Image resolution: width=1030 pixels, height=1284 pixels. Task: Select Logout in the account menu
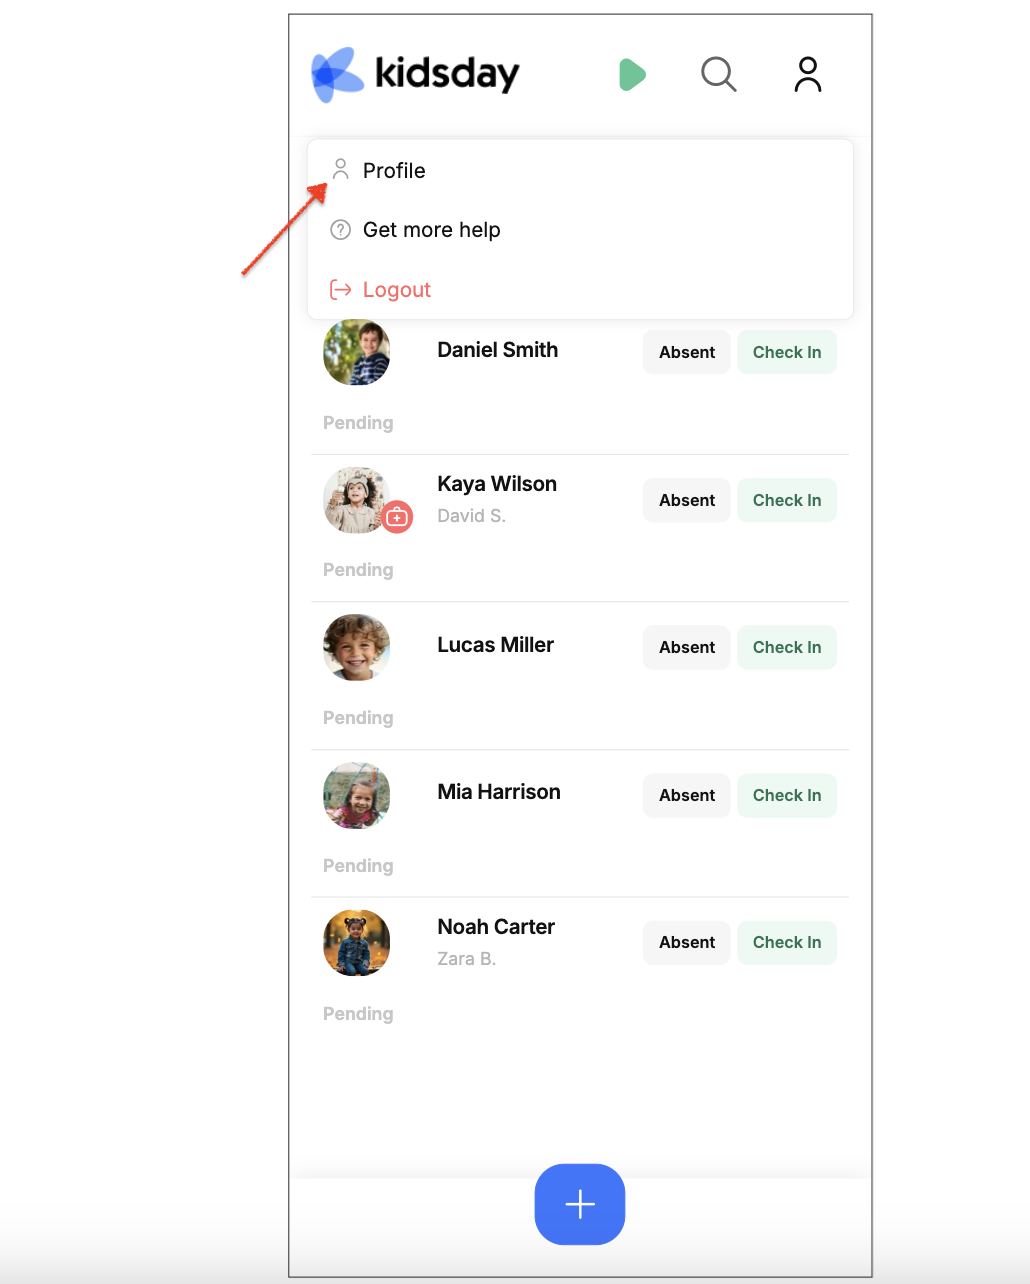coord(580,290)
